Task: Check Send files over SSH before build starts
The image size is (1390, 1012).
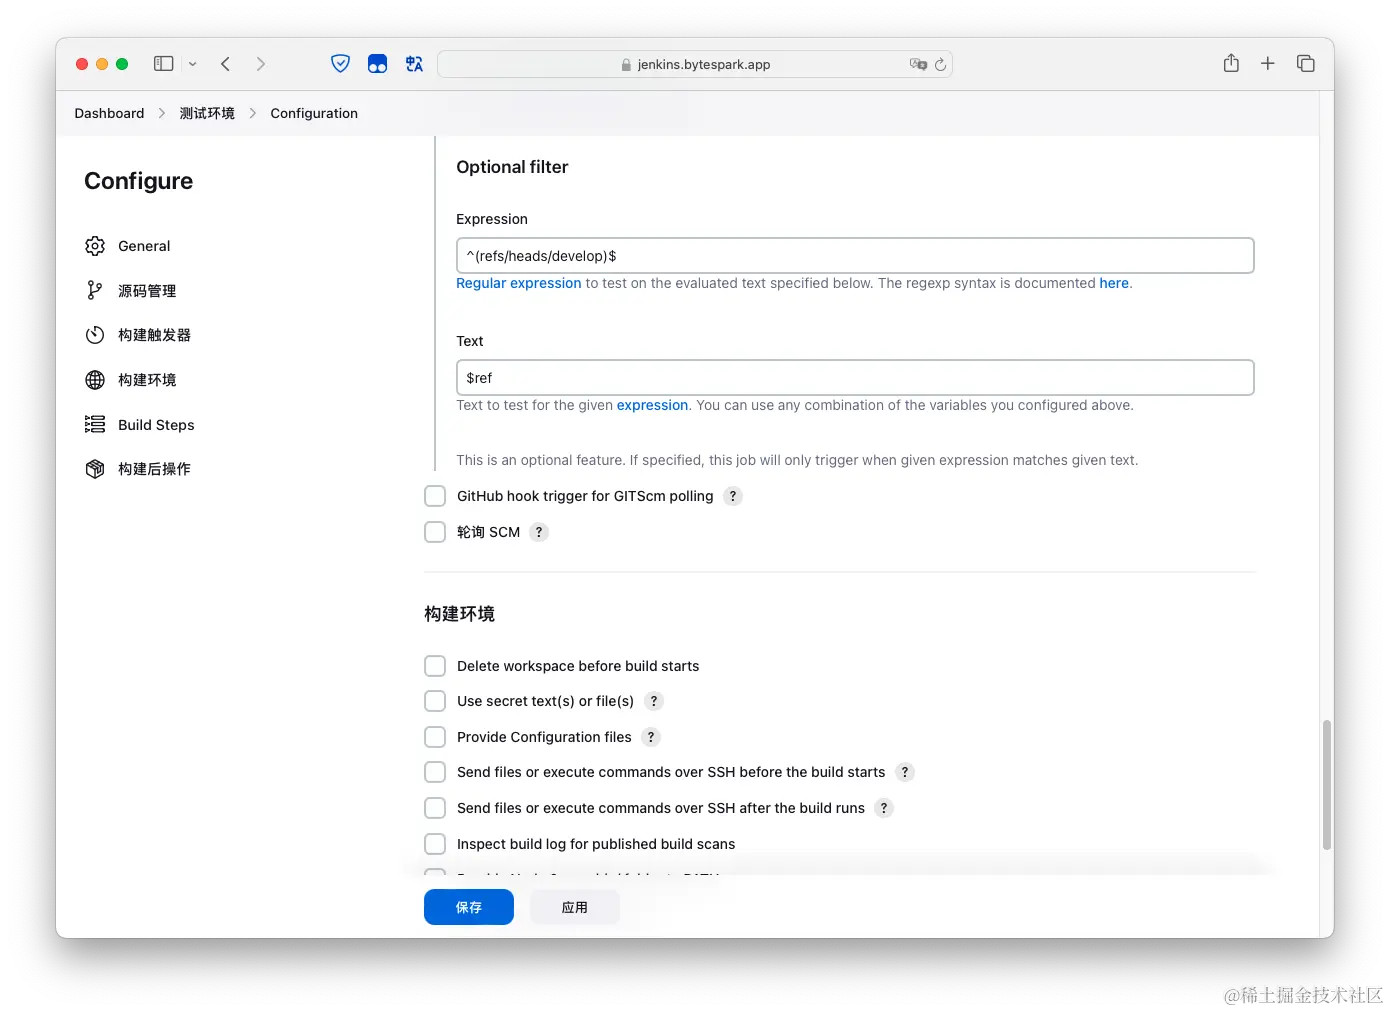Action: pyautogui.click(x=435, y=772)
